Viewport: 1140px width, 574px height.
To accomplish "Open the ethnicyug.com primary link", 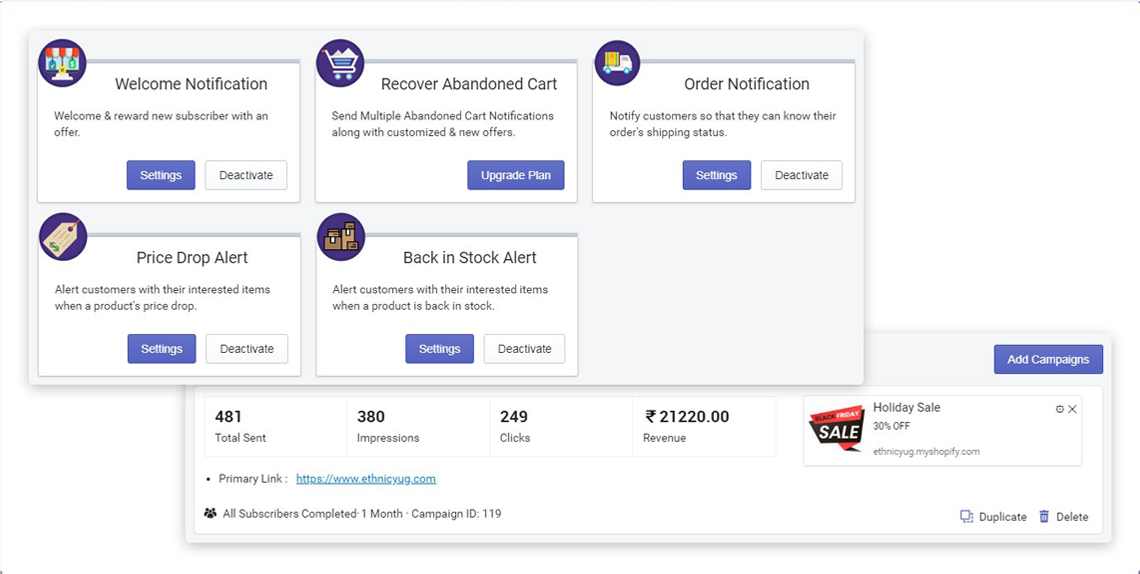I will (366, 479).
